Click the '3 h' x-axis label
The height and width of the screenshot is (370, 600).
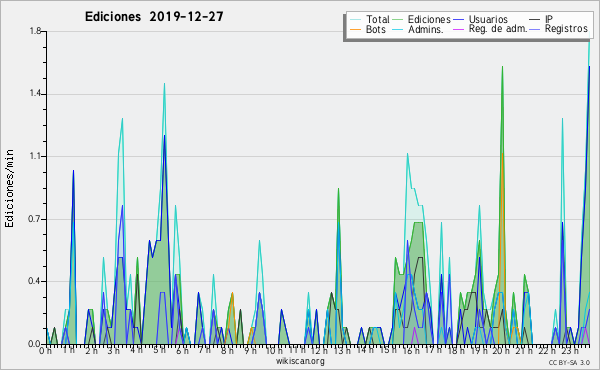click(114, 350)
